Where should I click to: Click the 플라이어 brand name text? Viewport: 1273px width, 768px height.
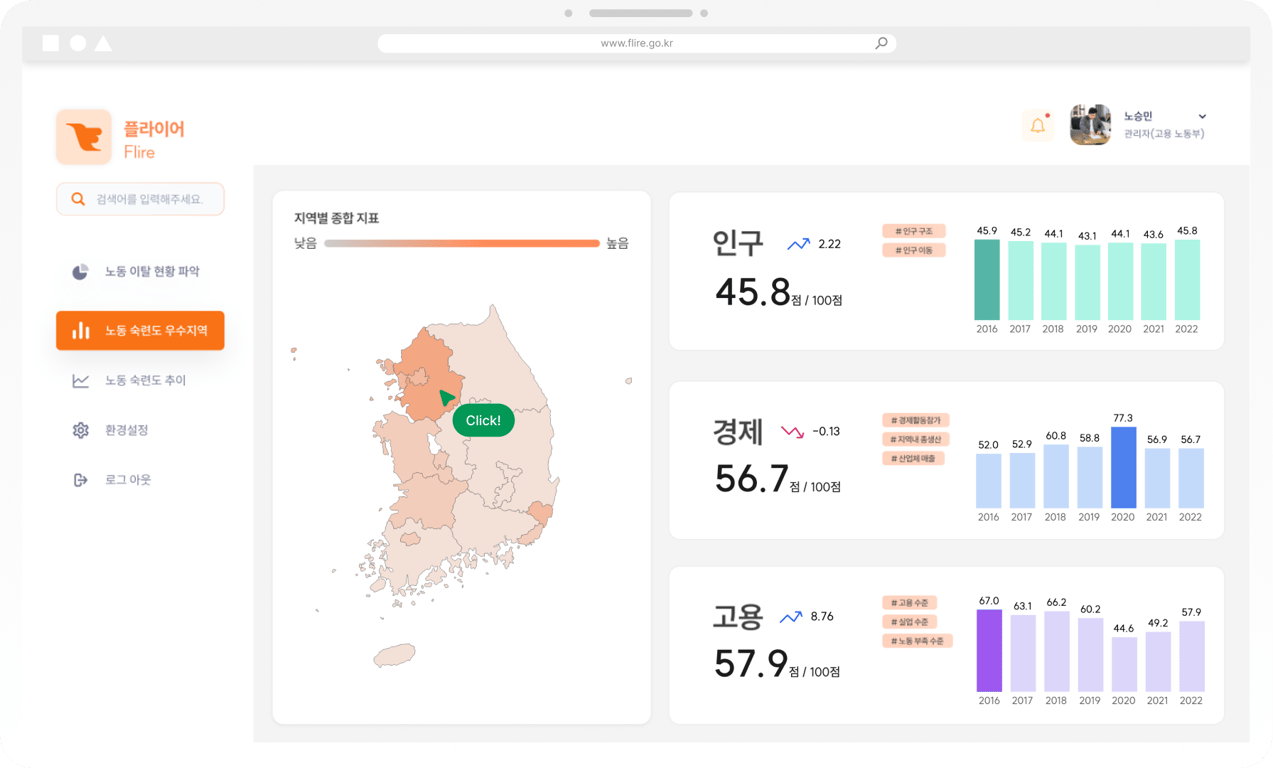154,129
